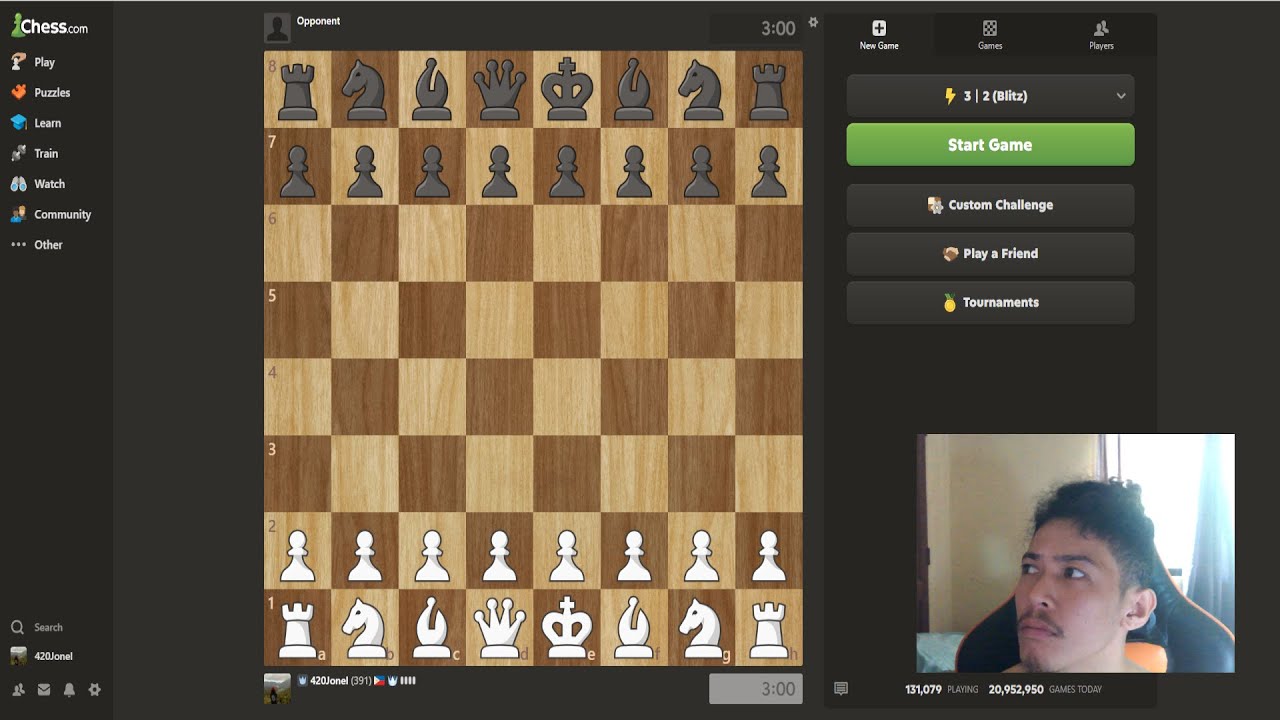Viewport: 1280px width, 720px height.
Task: Open the 420Jonel profile in sidebar
Action: coord(42,656)
